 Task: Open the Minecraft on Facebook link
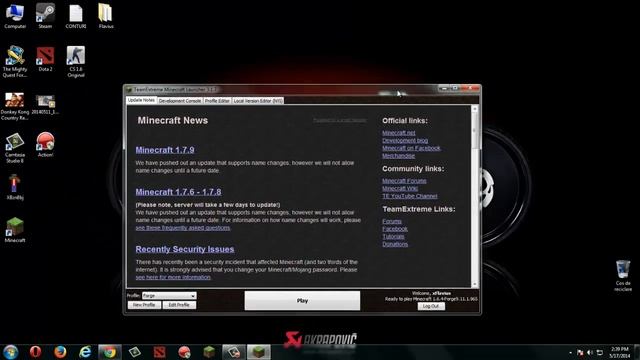(x=411, y=148)
